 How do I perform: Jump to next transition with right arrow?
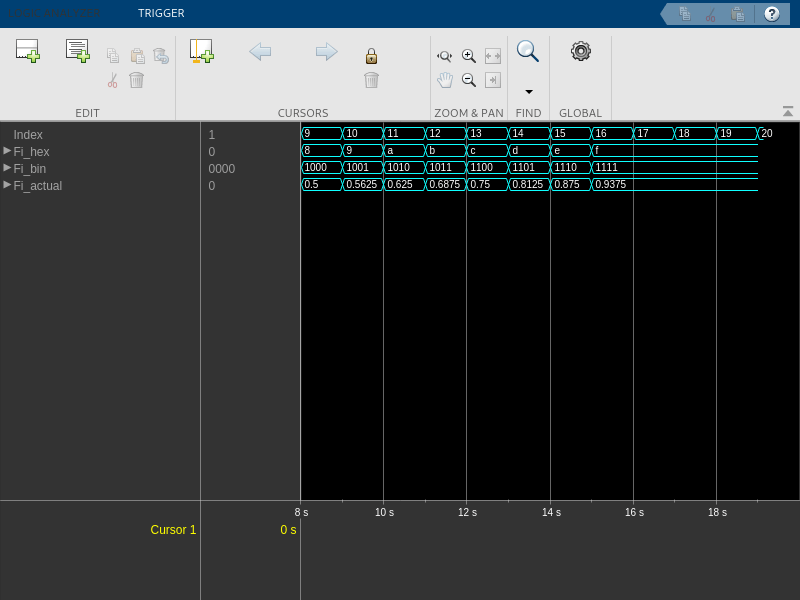coord(327,52)
